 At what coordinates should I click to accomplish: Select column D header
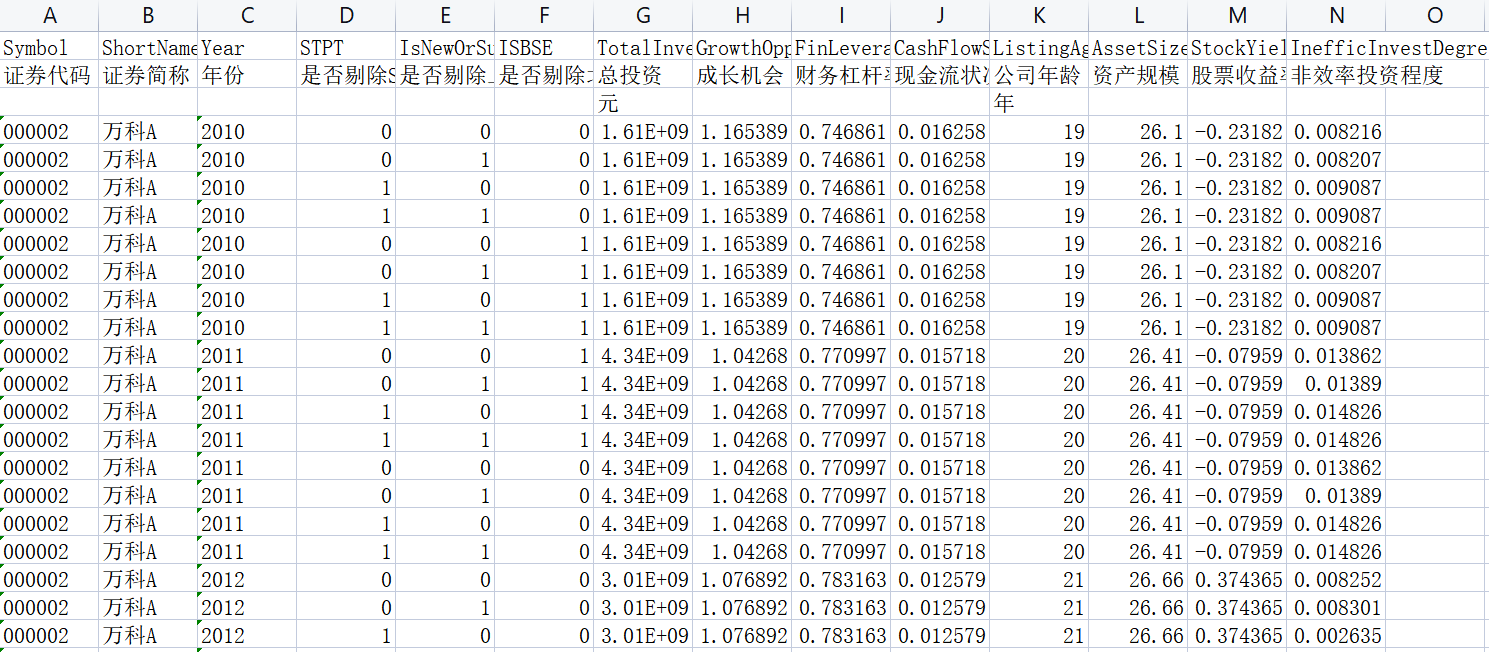click(347, 15)
